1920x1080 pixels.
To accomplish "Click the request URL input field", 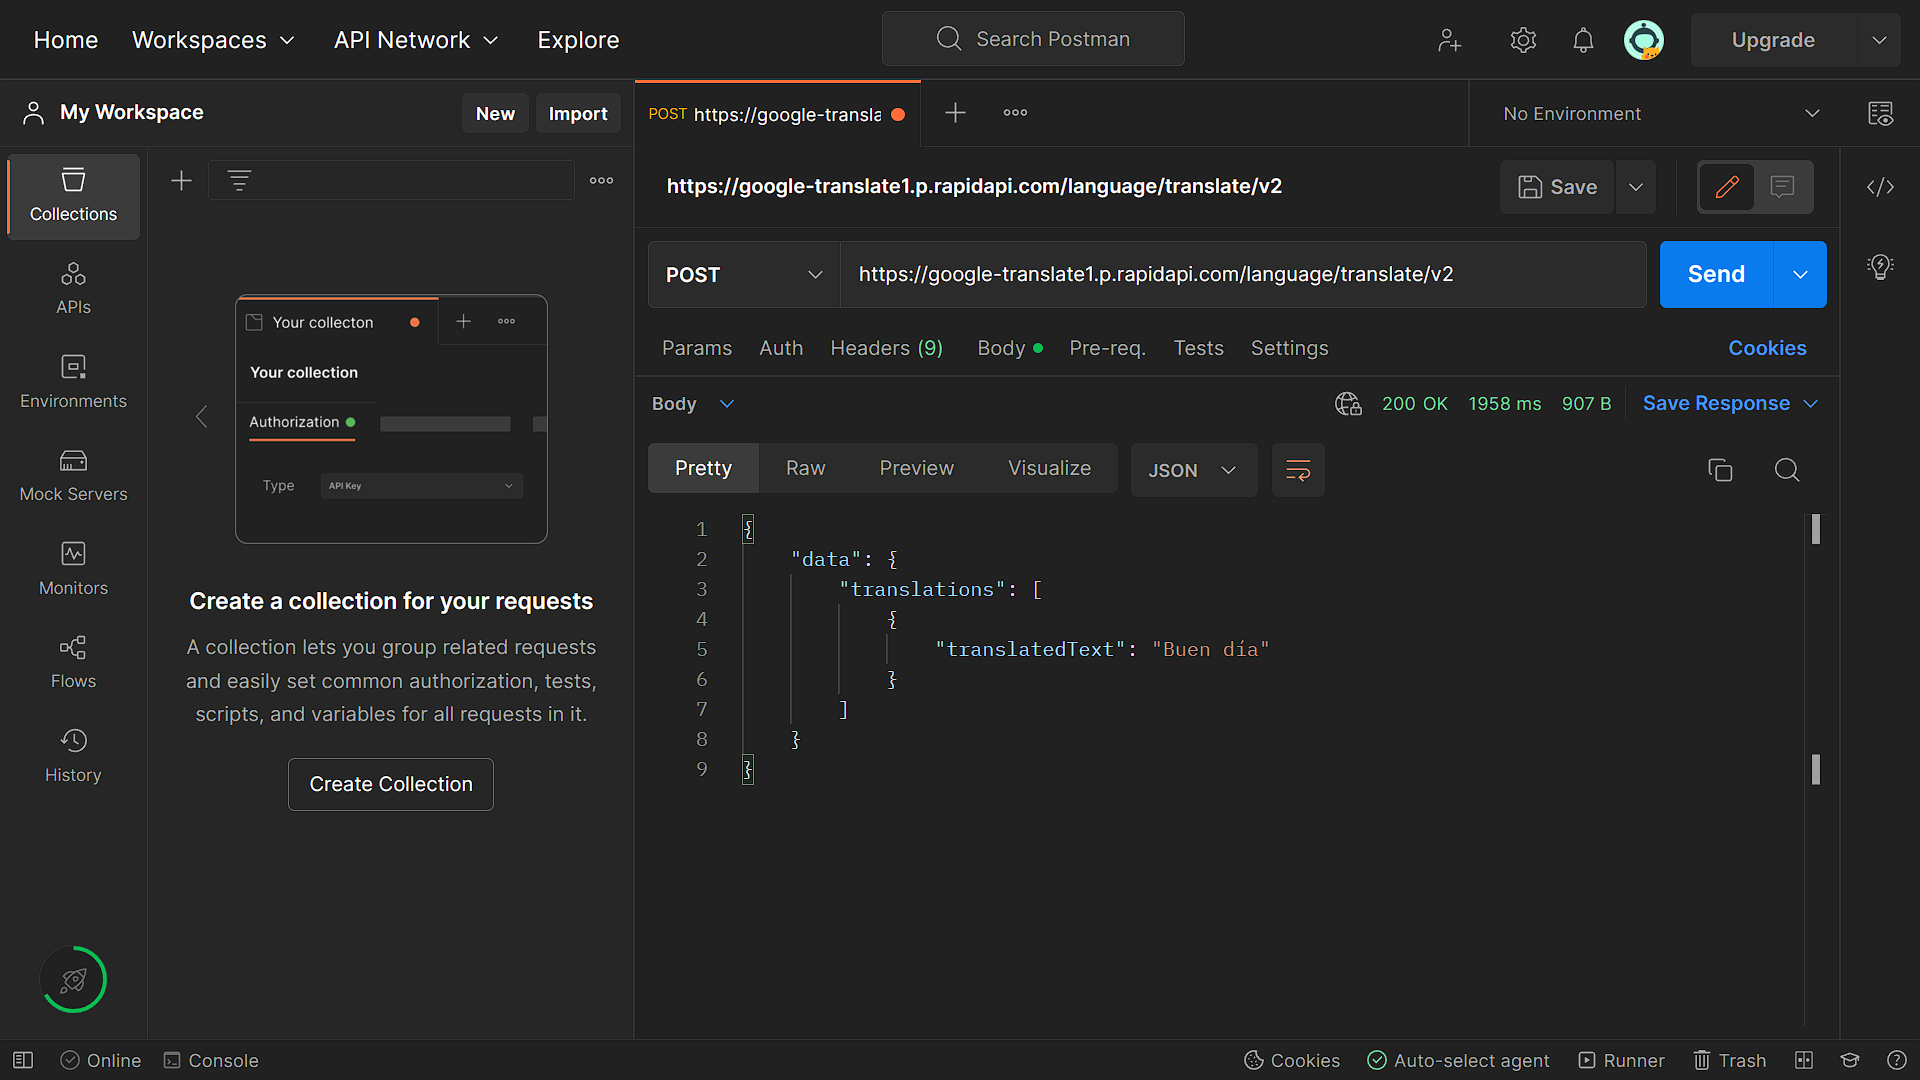I will pos(1243,274).
